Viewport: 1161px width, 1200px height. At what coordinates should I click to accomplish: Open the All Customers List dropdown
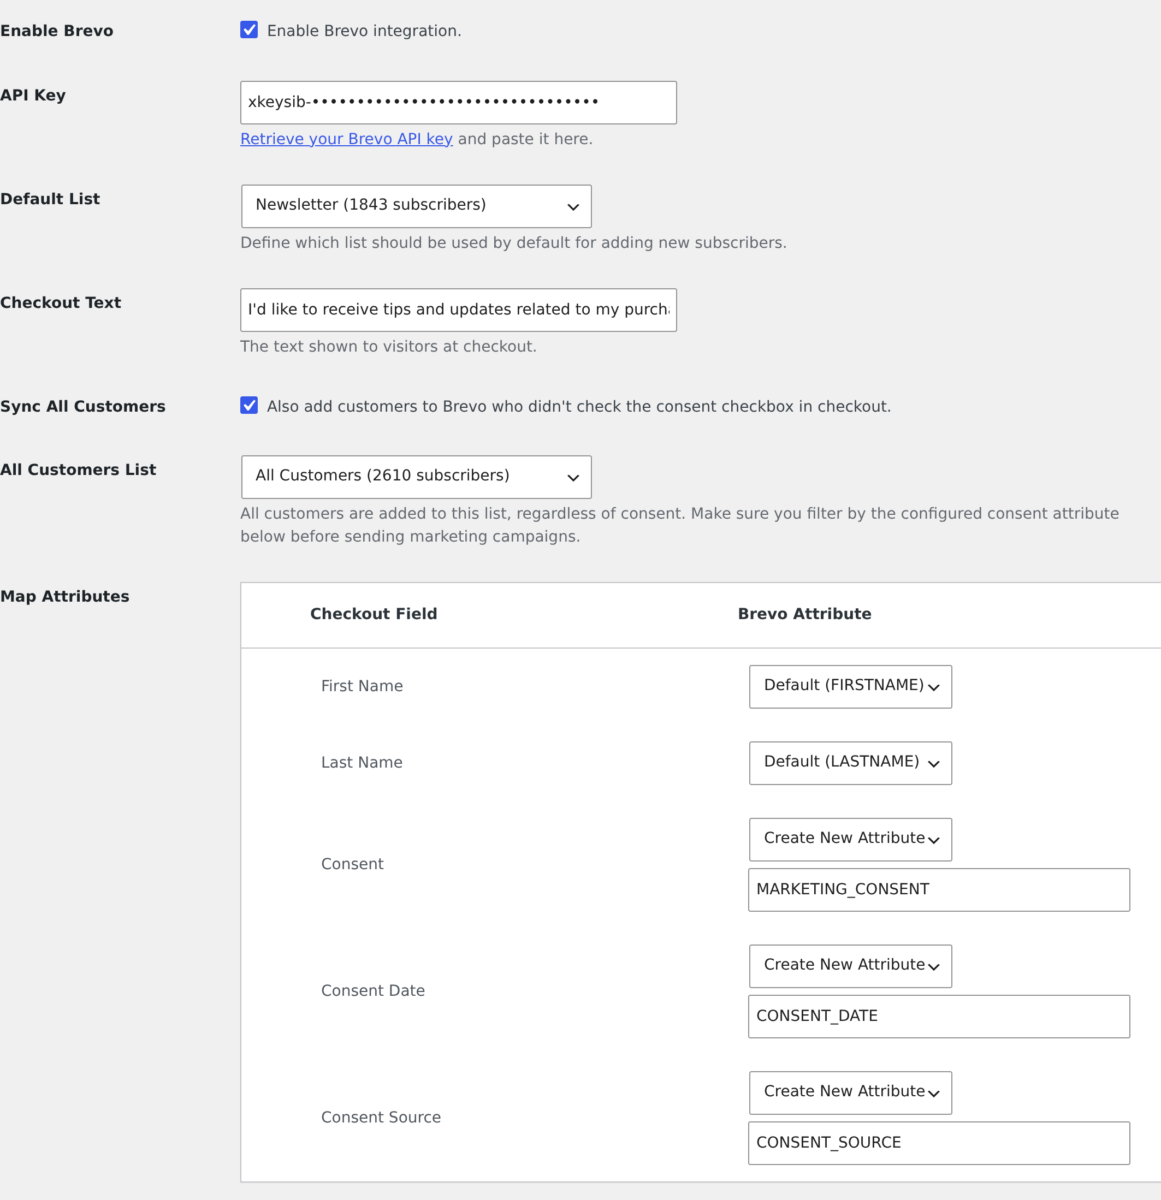[x=416, y=477]
